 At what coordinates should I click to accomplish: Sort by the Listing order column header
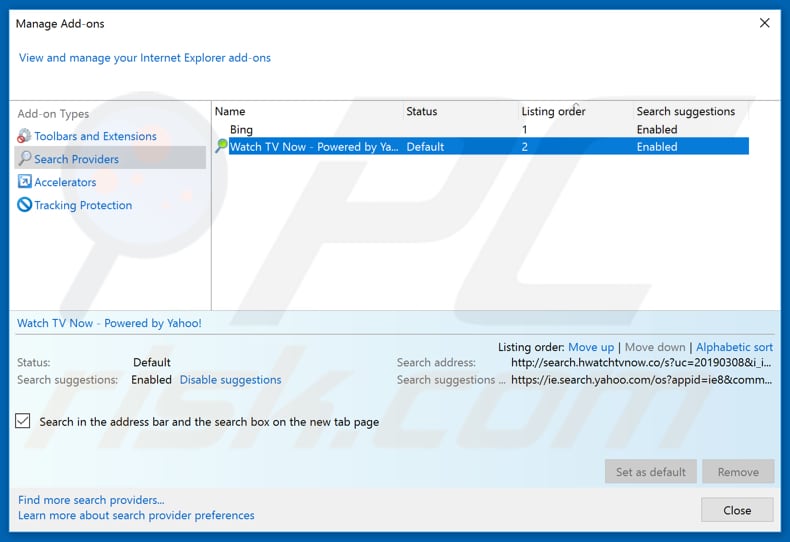pos(553,111)
